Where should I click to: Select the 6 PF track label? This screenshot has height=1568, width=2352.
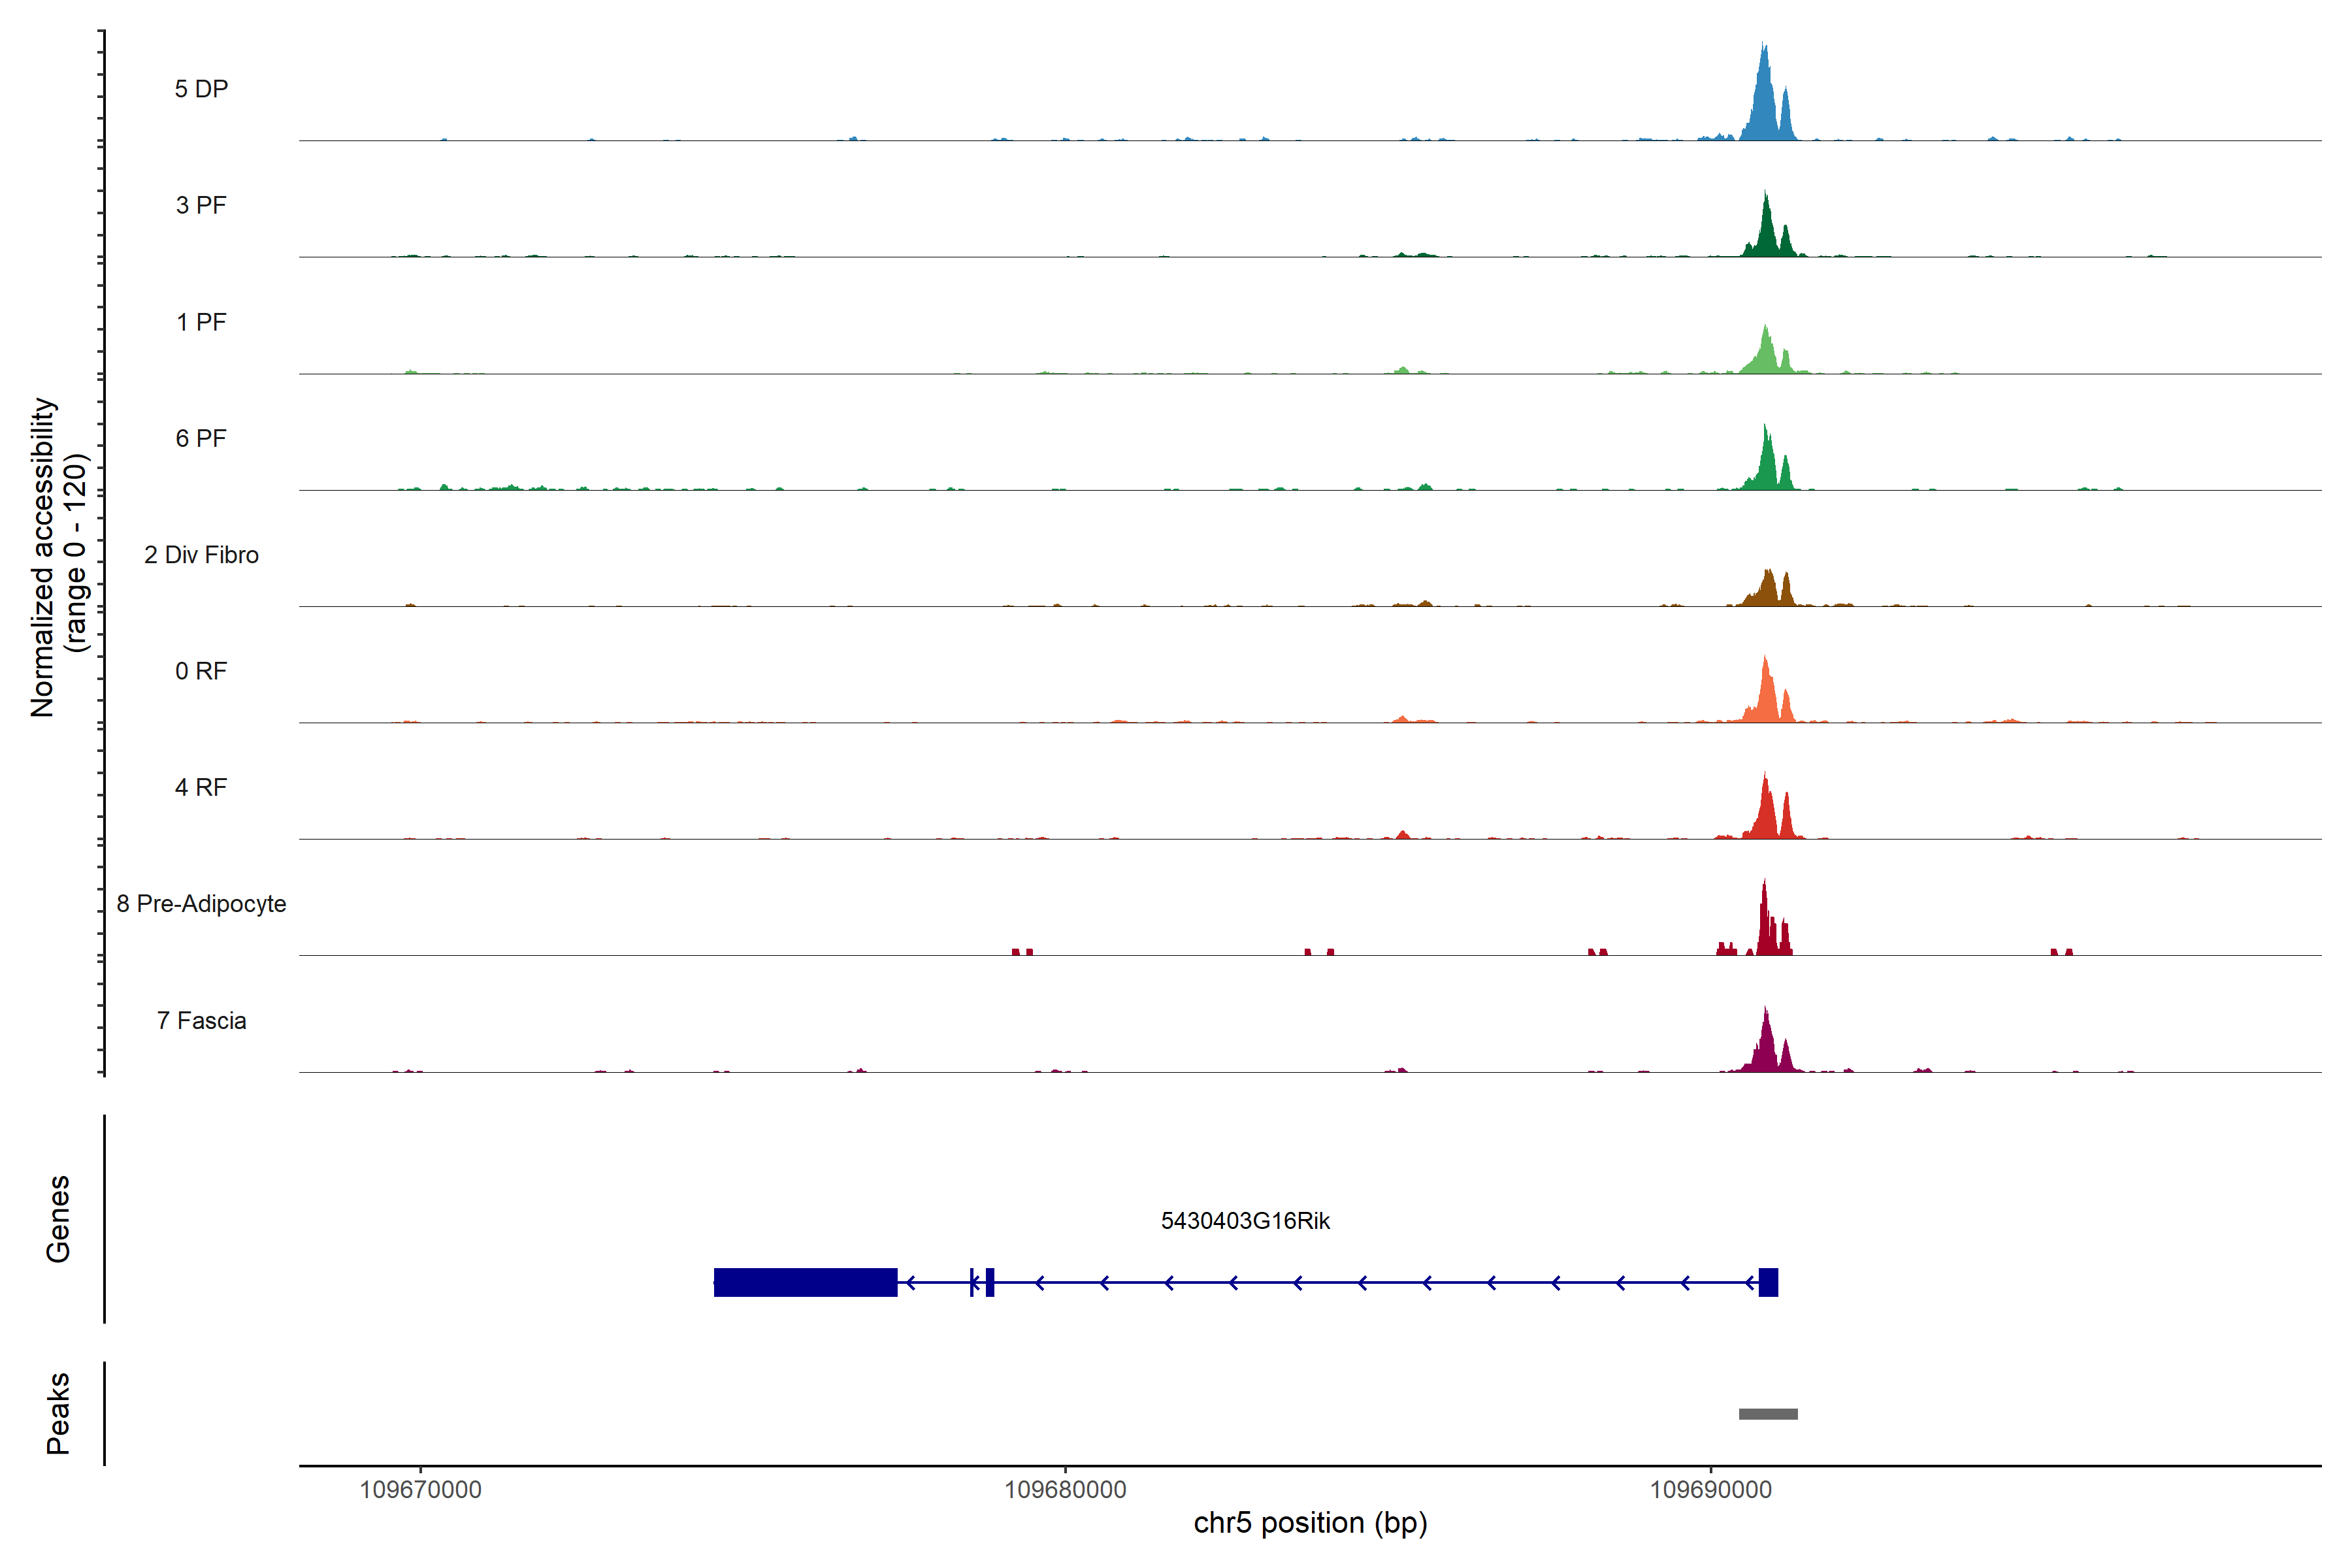(201, 438)
